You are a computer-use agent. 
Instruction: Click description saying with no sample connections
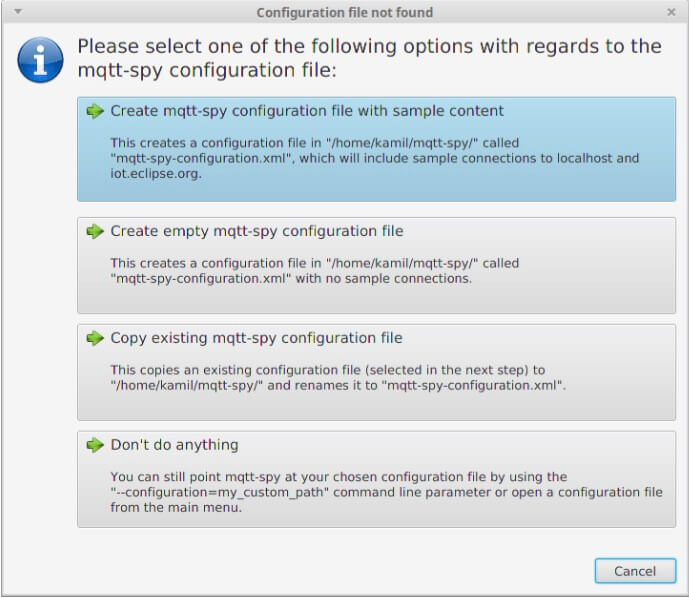tap(315, 271)
